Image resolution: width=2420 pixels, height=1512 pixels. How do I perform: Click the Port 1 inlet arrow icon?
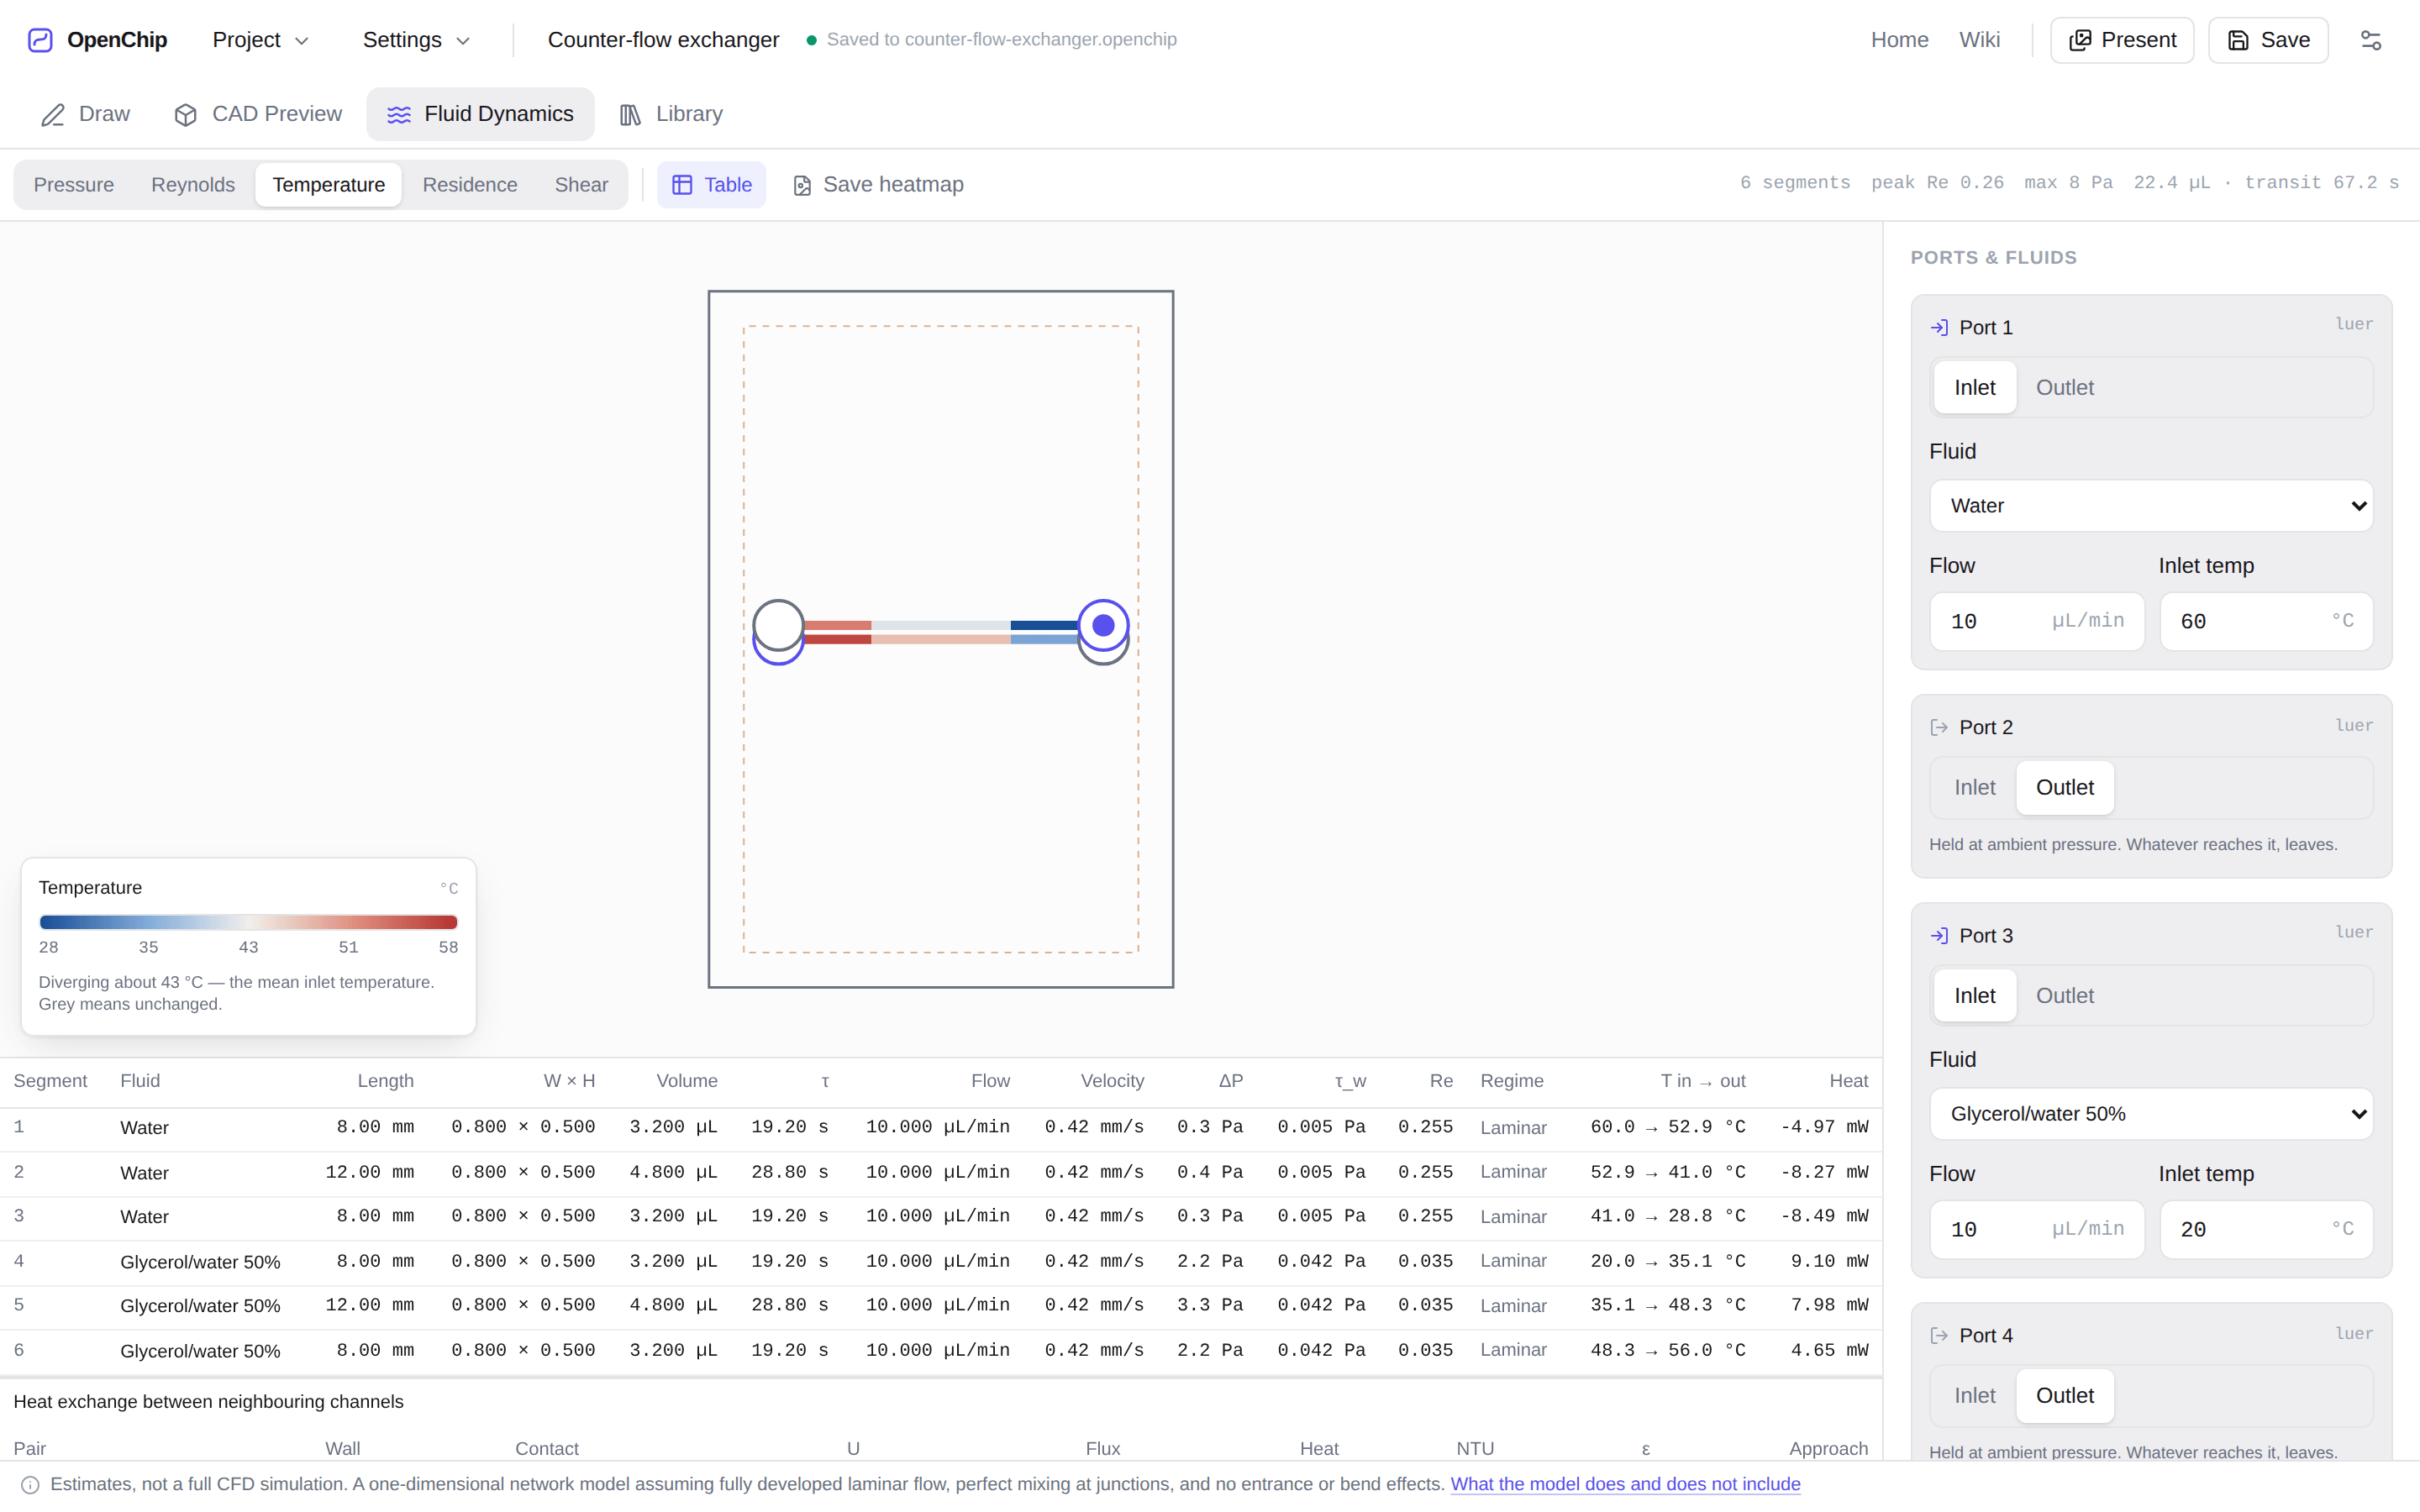pos(1939,328)
